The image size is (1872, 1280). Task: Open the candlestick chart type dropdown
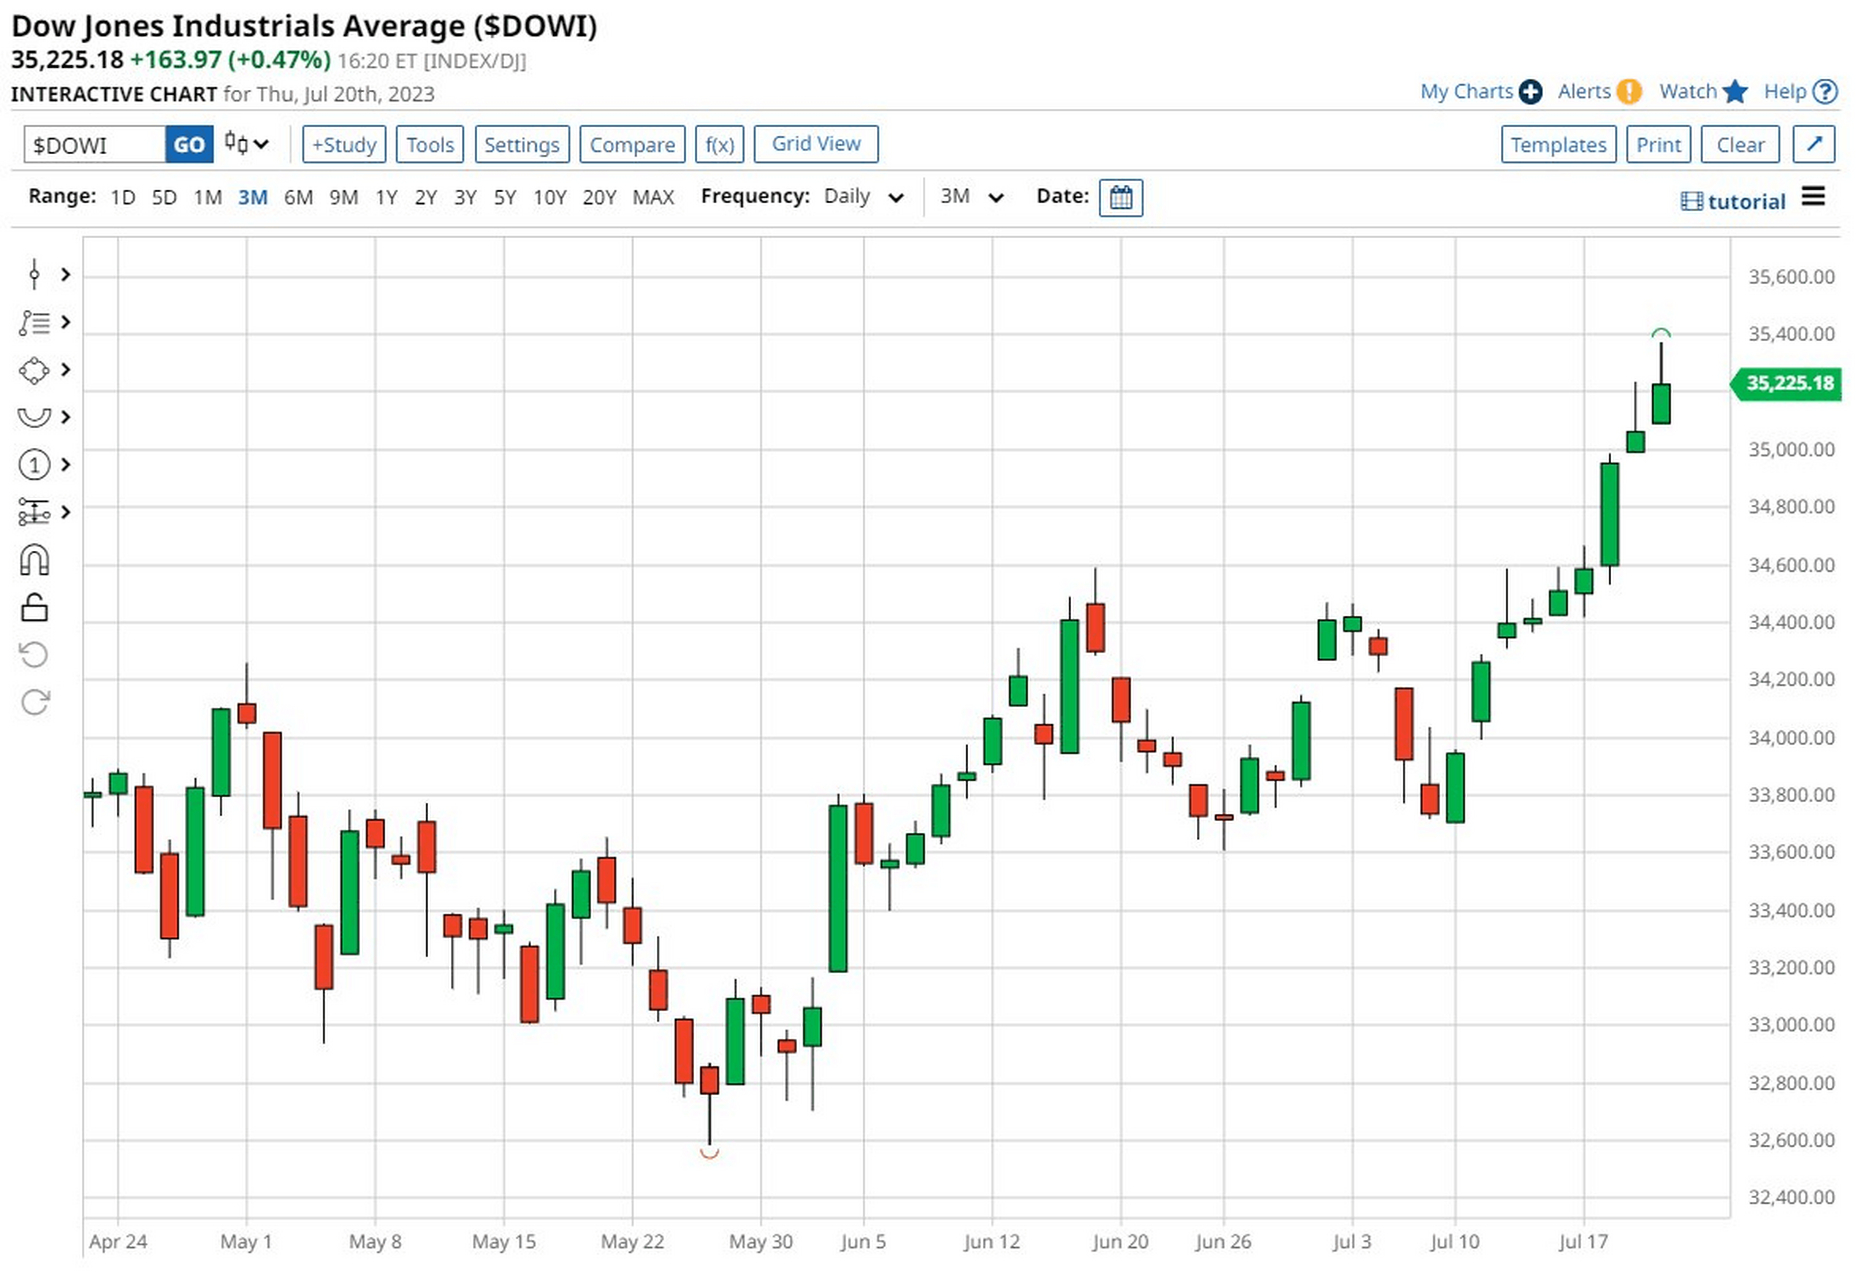pyautogui.click(x=246, y=144)
